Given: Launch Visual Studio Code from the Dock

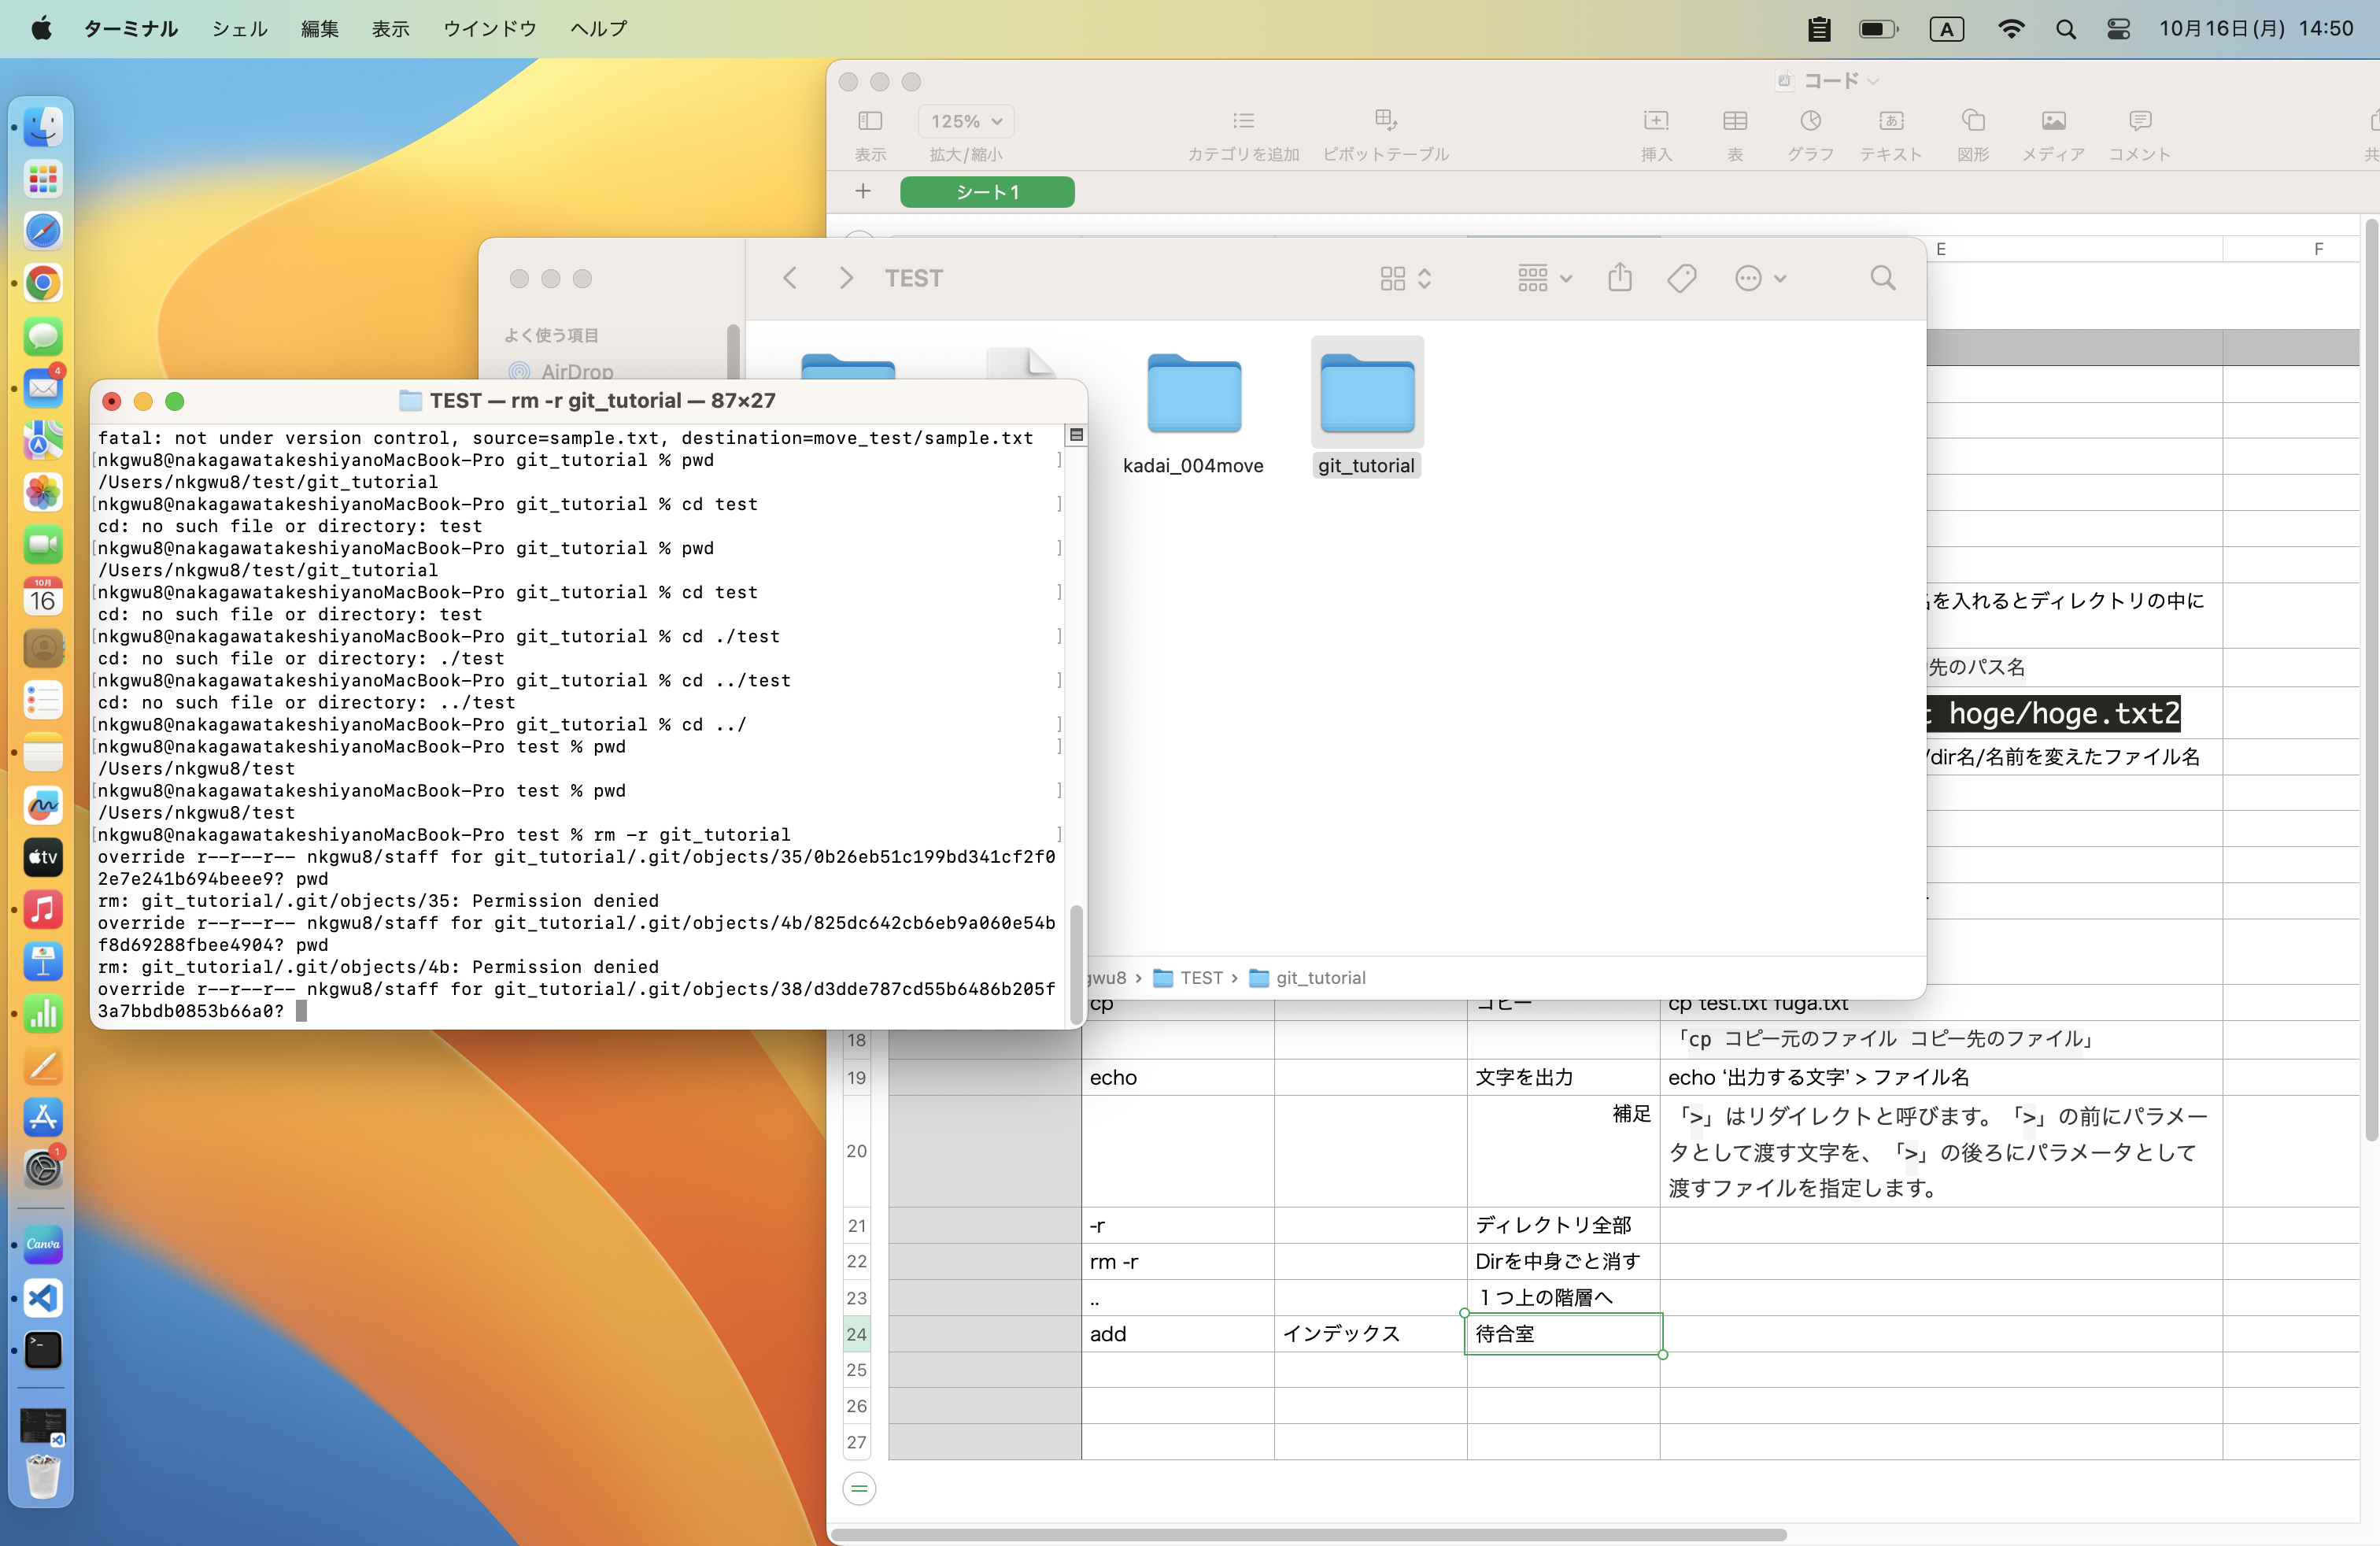Looking at the screenshot, I should pos(42,1298).
